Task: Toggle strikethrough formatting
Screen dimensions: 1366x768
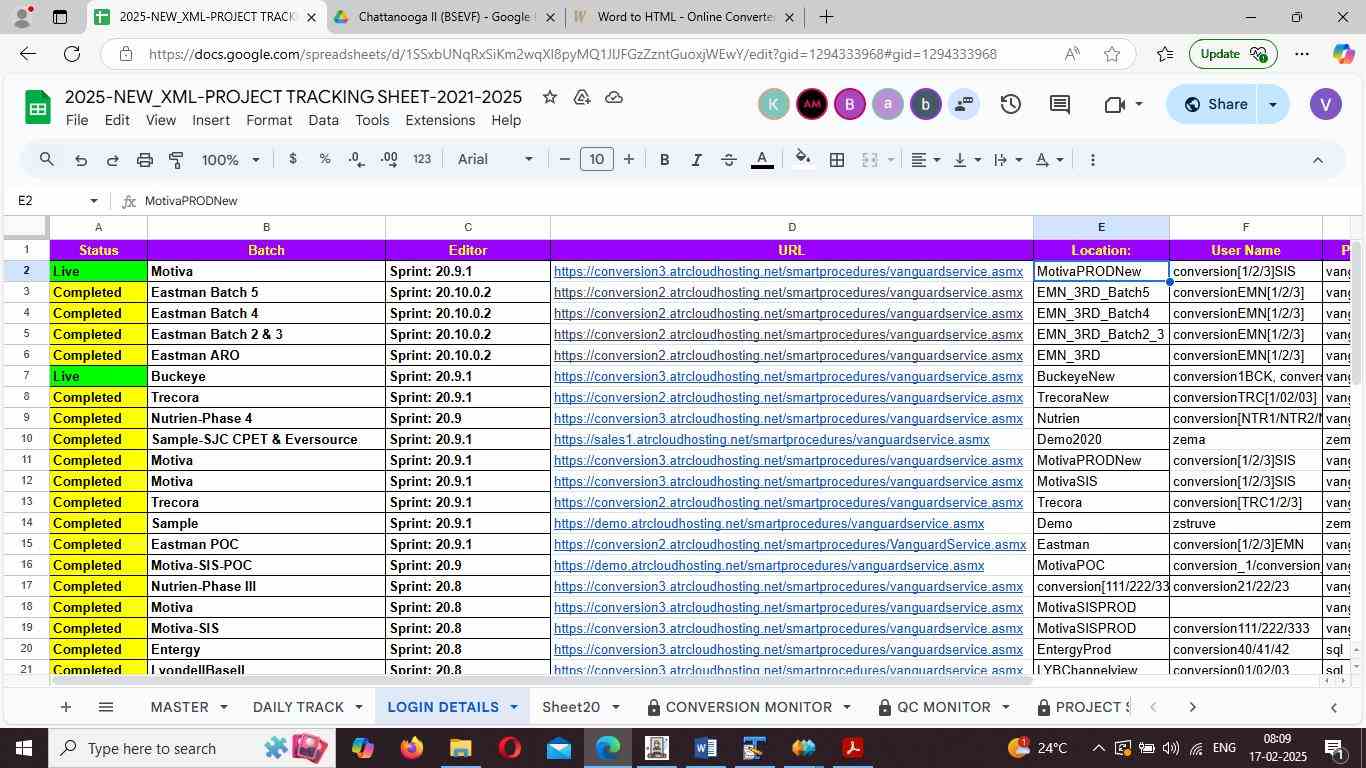Action: [x=729, y=160]
